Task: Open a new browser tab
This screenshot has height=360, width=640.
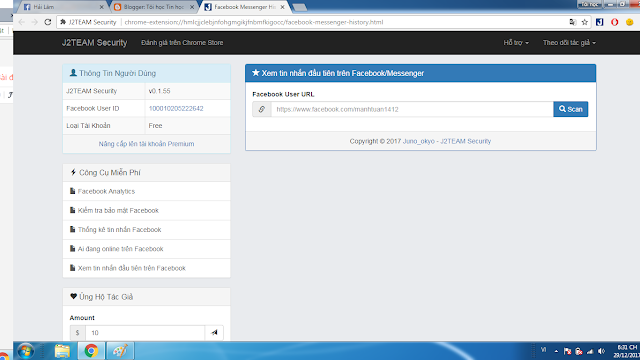Action: tap(300, 7)
